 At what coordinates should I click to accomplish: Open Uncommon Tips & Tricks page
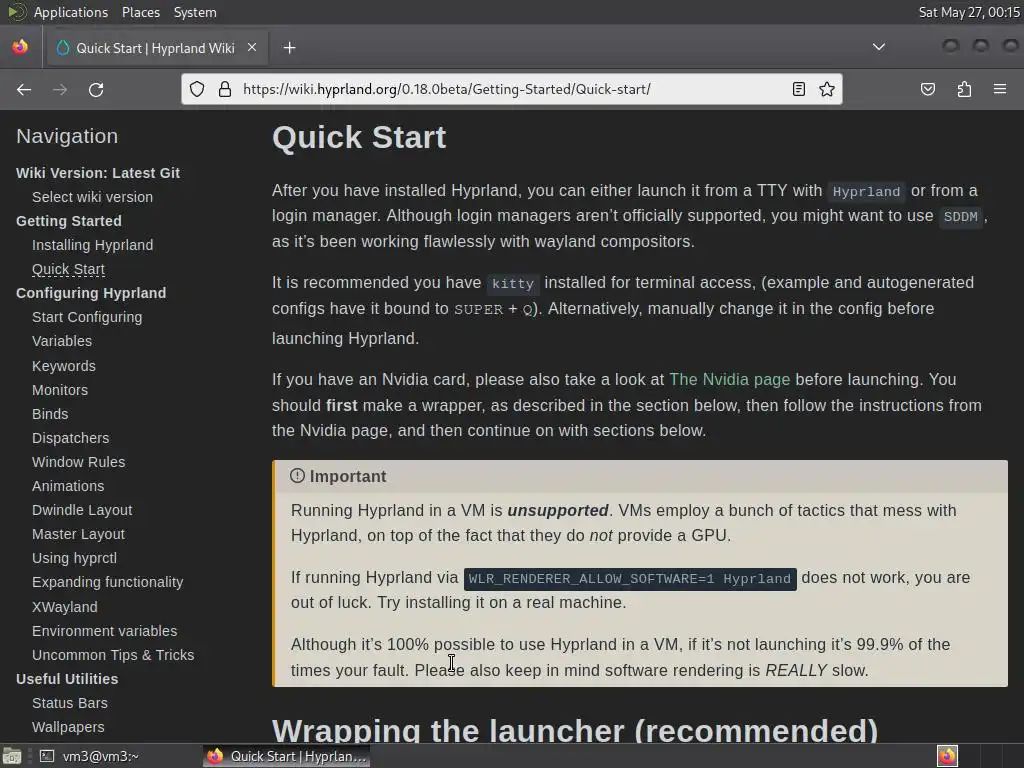click(113, 655)
